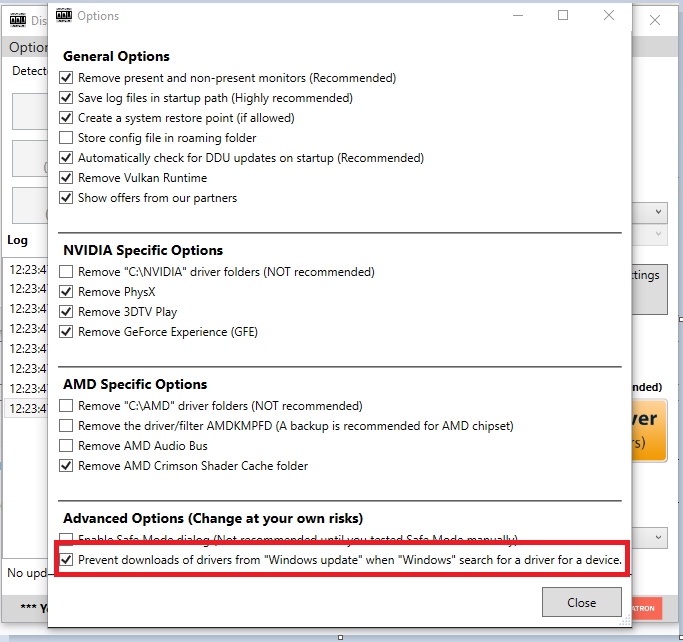This screenshot has width=683, height=642.
Task: Select the highlighted last log entry 12:23:4
Action: pos(27,409)
